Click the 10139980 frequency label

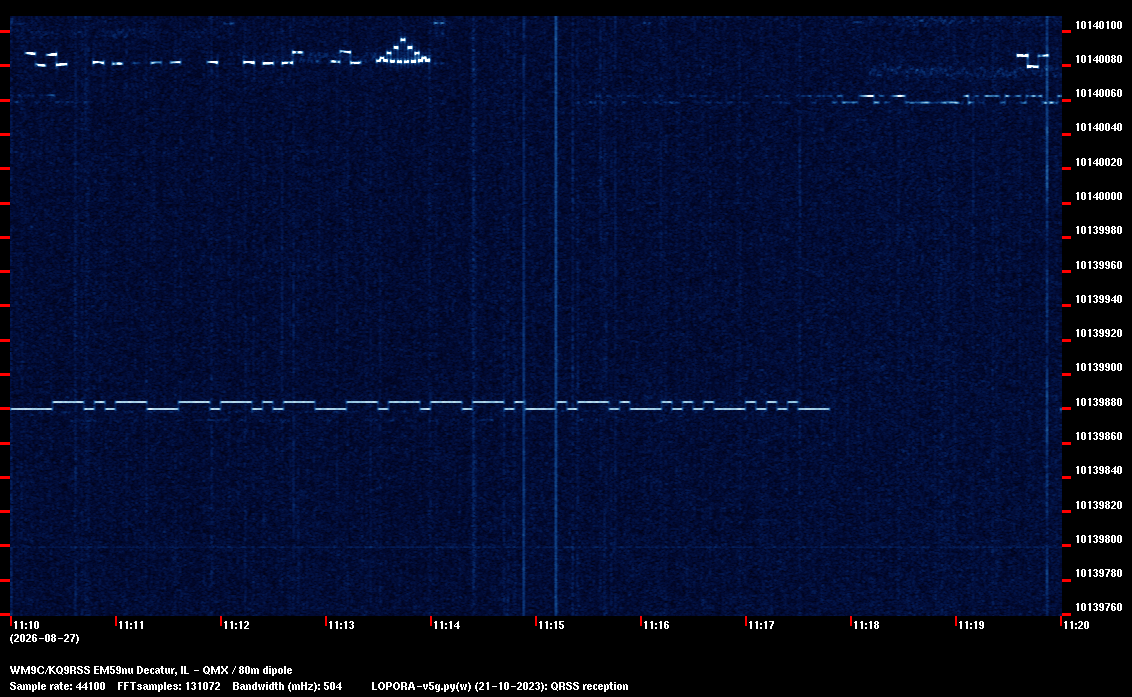1099,230
